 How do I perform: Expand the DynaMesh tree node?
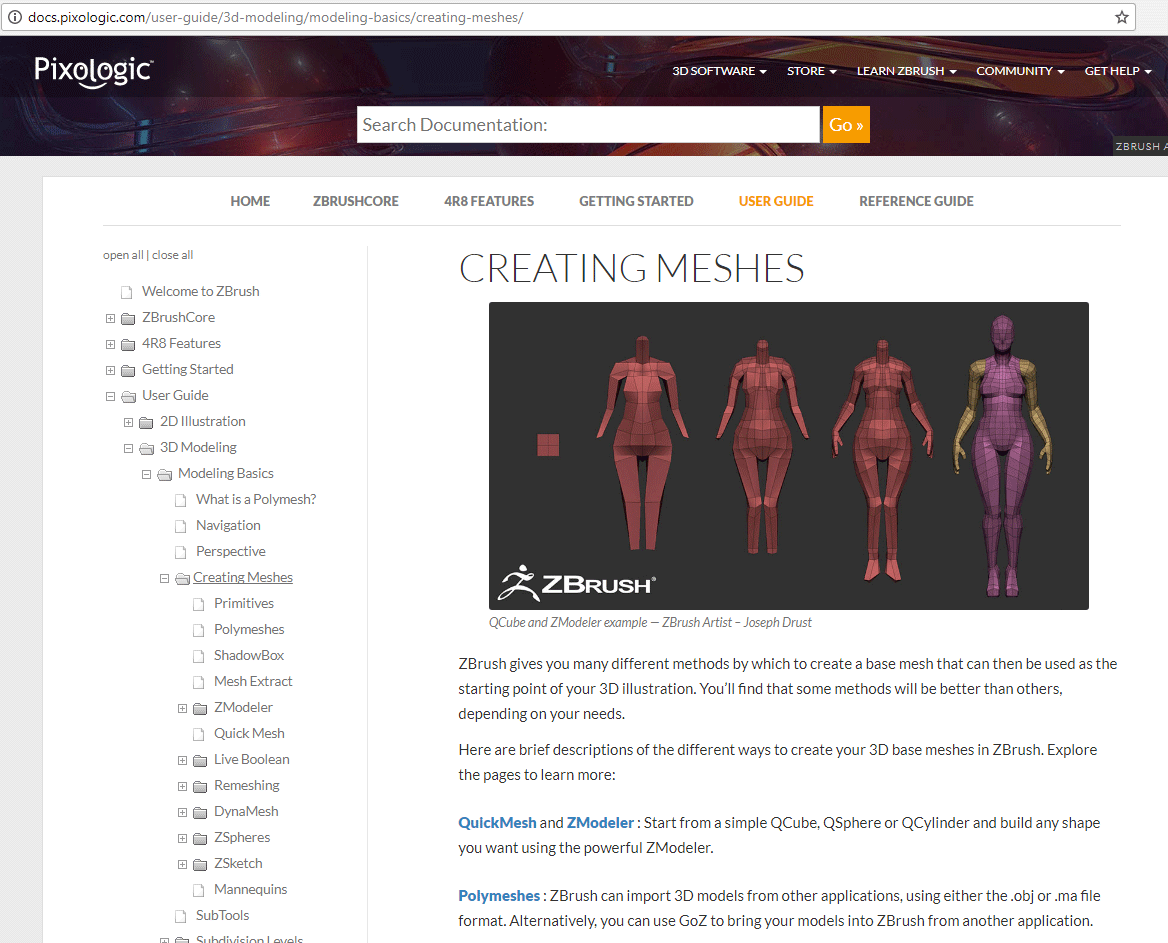click(182, 813)
